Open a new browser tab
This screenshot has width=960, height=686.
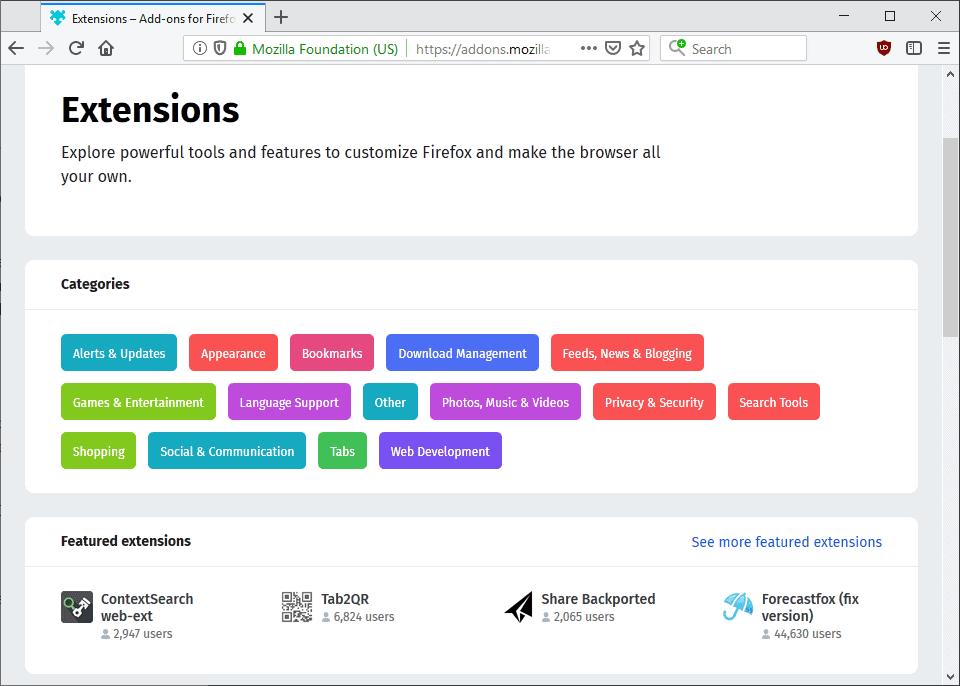281,17
